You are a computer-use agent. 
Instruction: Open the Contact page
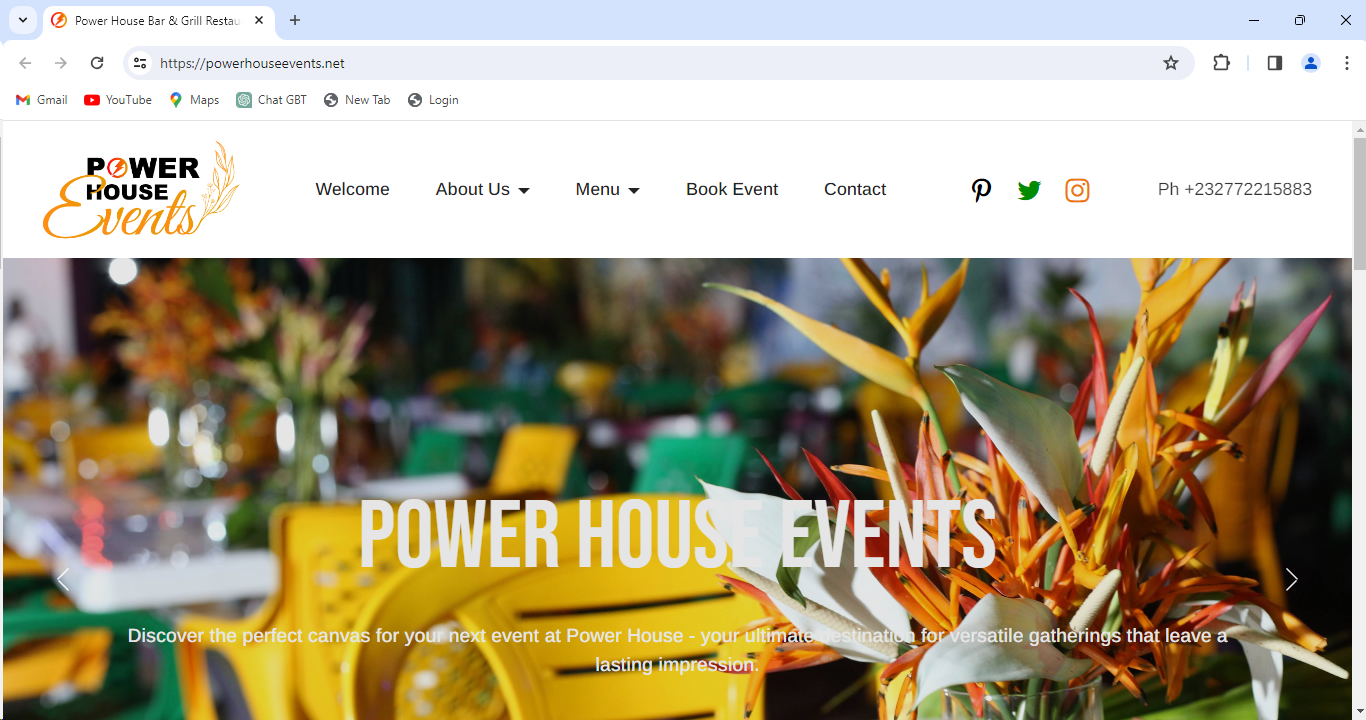pos(854,190)
